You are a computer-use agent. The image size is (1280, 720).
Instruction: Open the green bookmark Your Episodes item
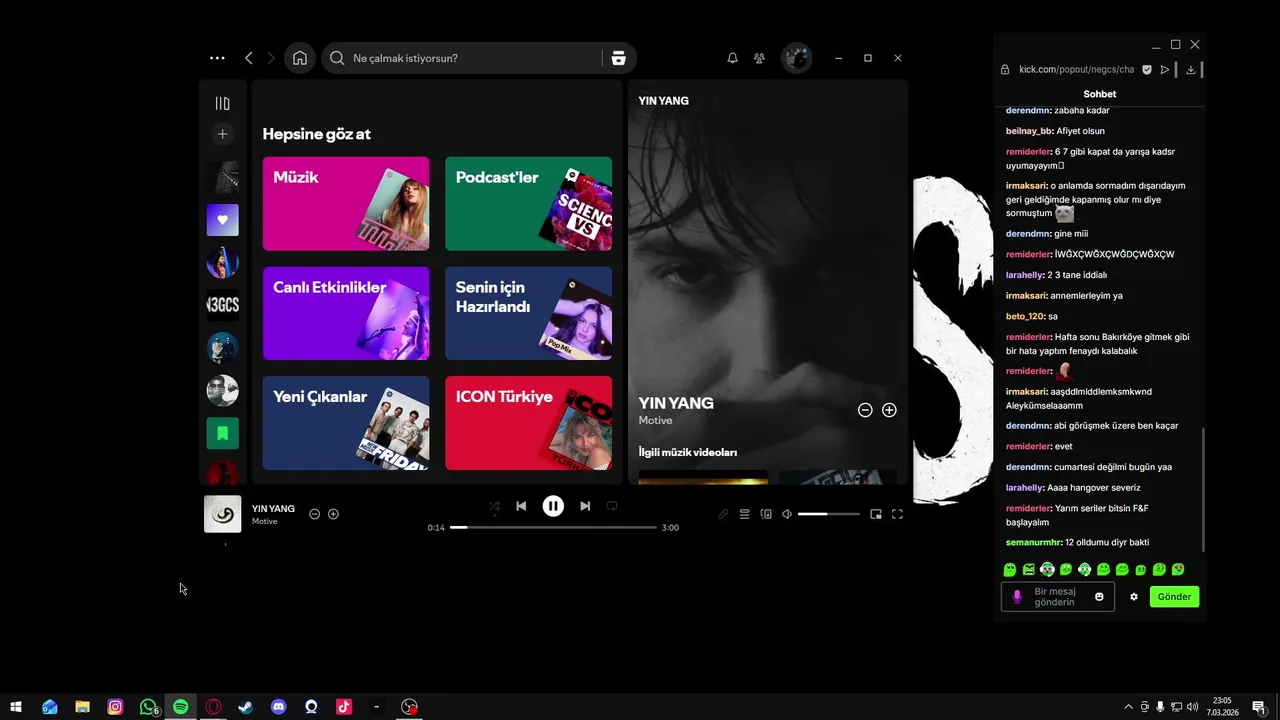coord(223,433)
